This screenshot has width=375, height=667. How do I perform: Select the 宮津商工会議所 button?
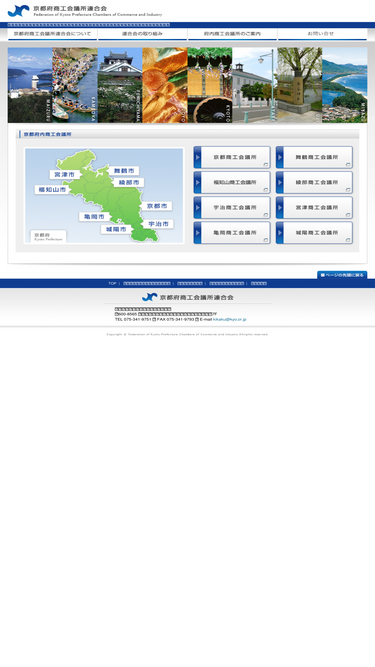[x=314, y=208]
